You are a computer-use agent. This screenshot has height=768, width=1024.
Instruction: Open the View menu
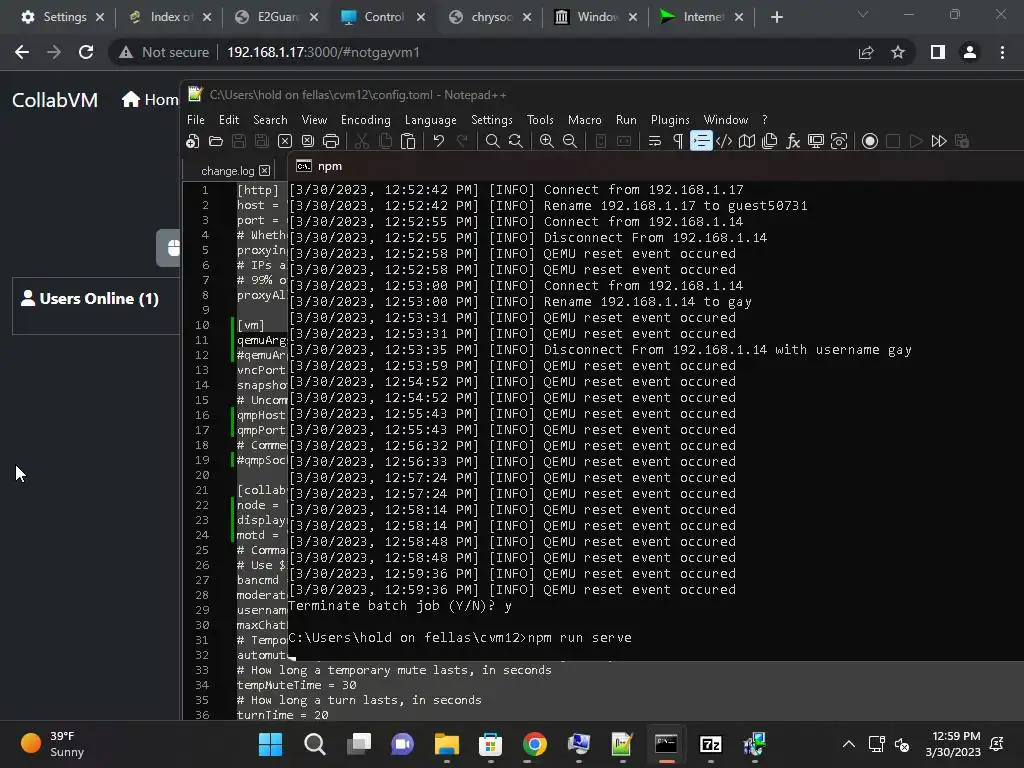[x=314, y=120]
